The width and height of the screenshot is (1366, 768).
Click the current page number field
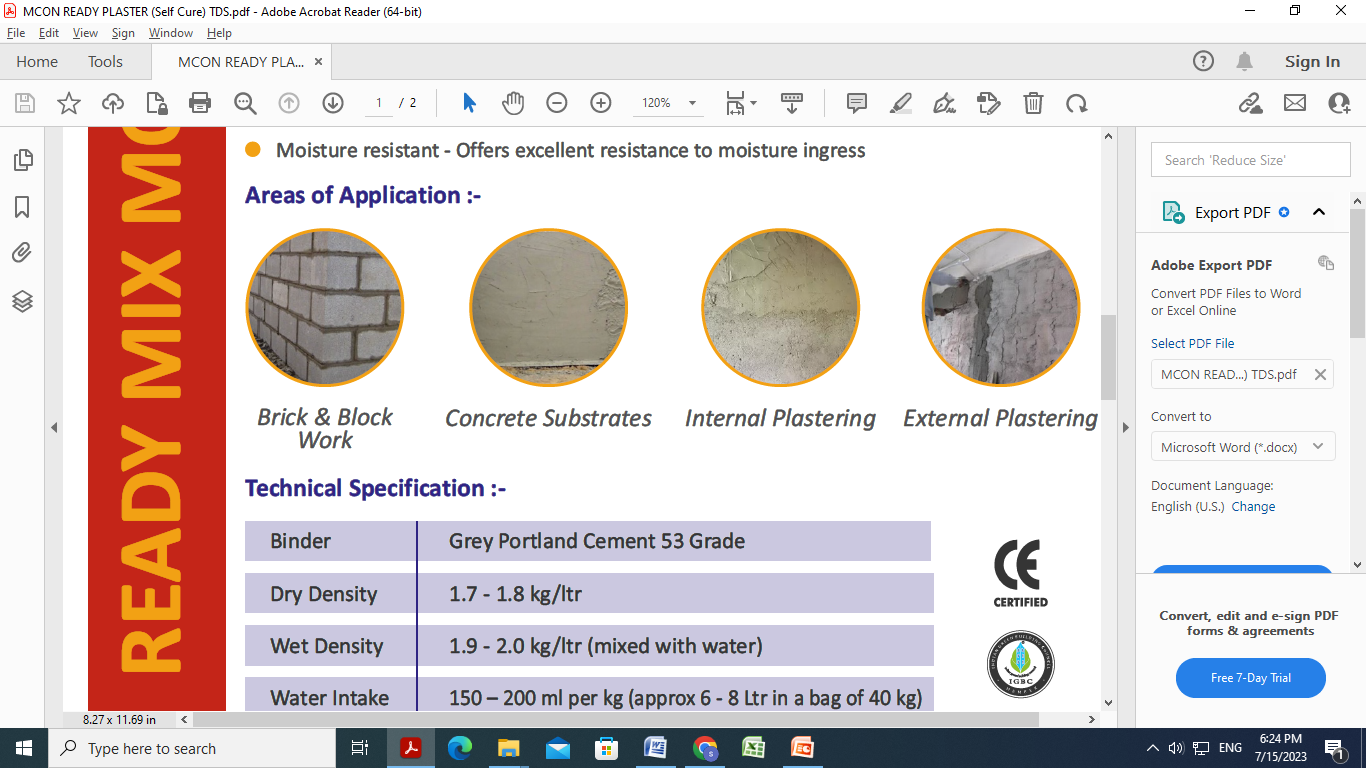pyautogui.click(x=379, y=103)
